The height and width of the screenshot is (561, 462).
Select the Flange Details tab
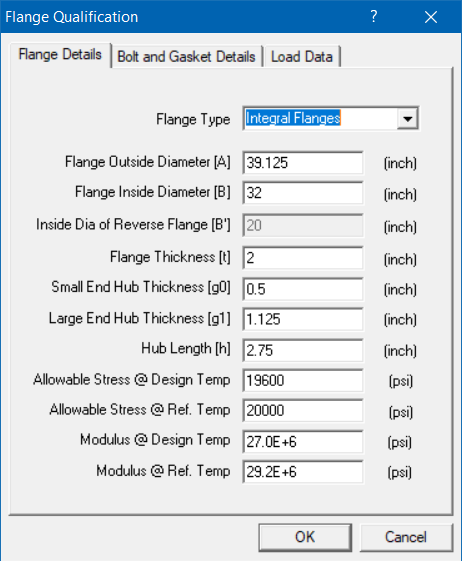click(x=60, y=55)
